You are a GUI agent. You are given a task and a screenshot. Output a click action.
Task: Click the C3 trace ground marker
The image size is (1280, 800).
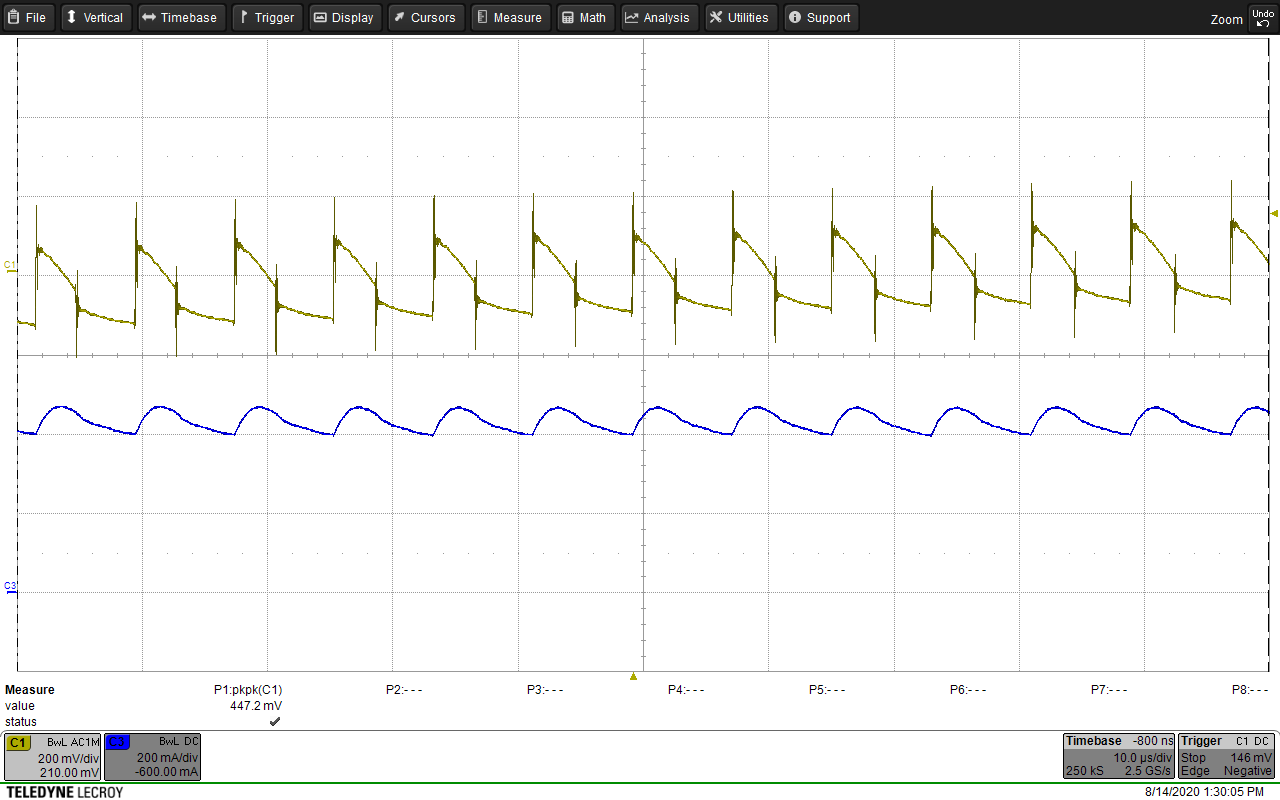pyautogui.click(x=10, y=587)
